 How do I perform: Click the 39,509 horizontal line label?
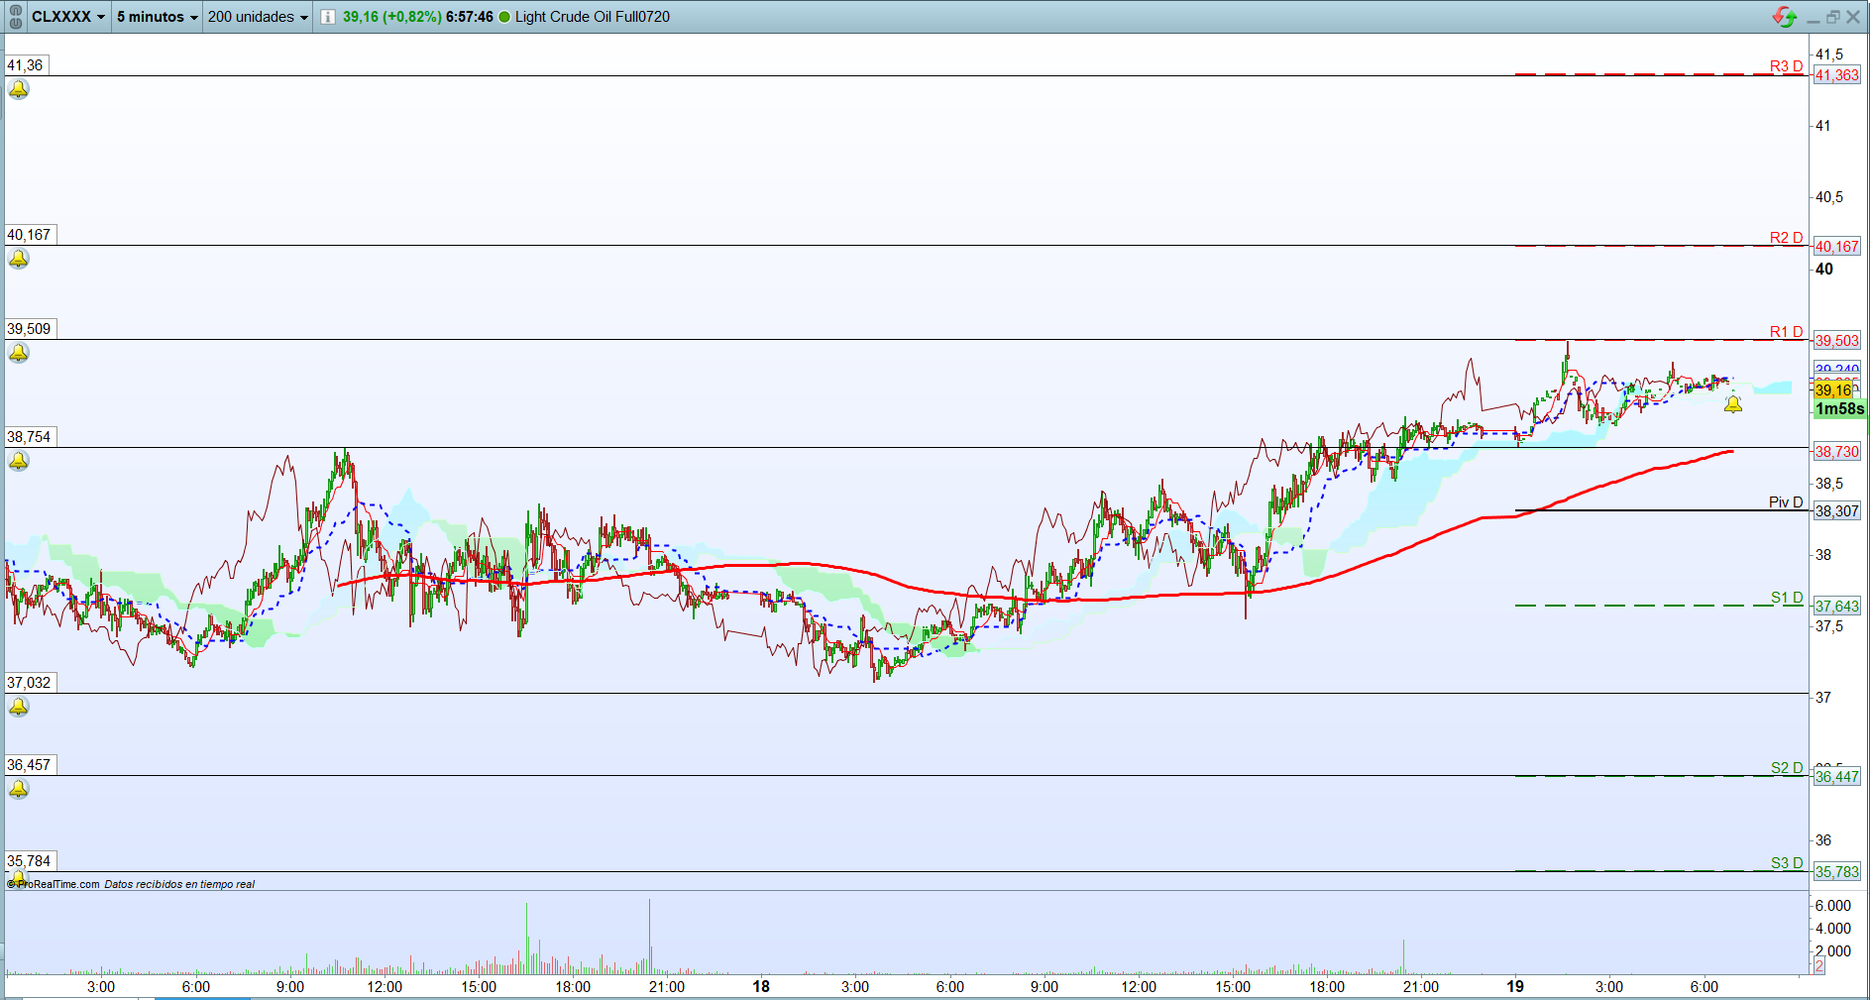29,329
